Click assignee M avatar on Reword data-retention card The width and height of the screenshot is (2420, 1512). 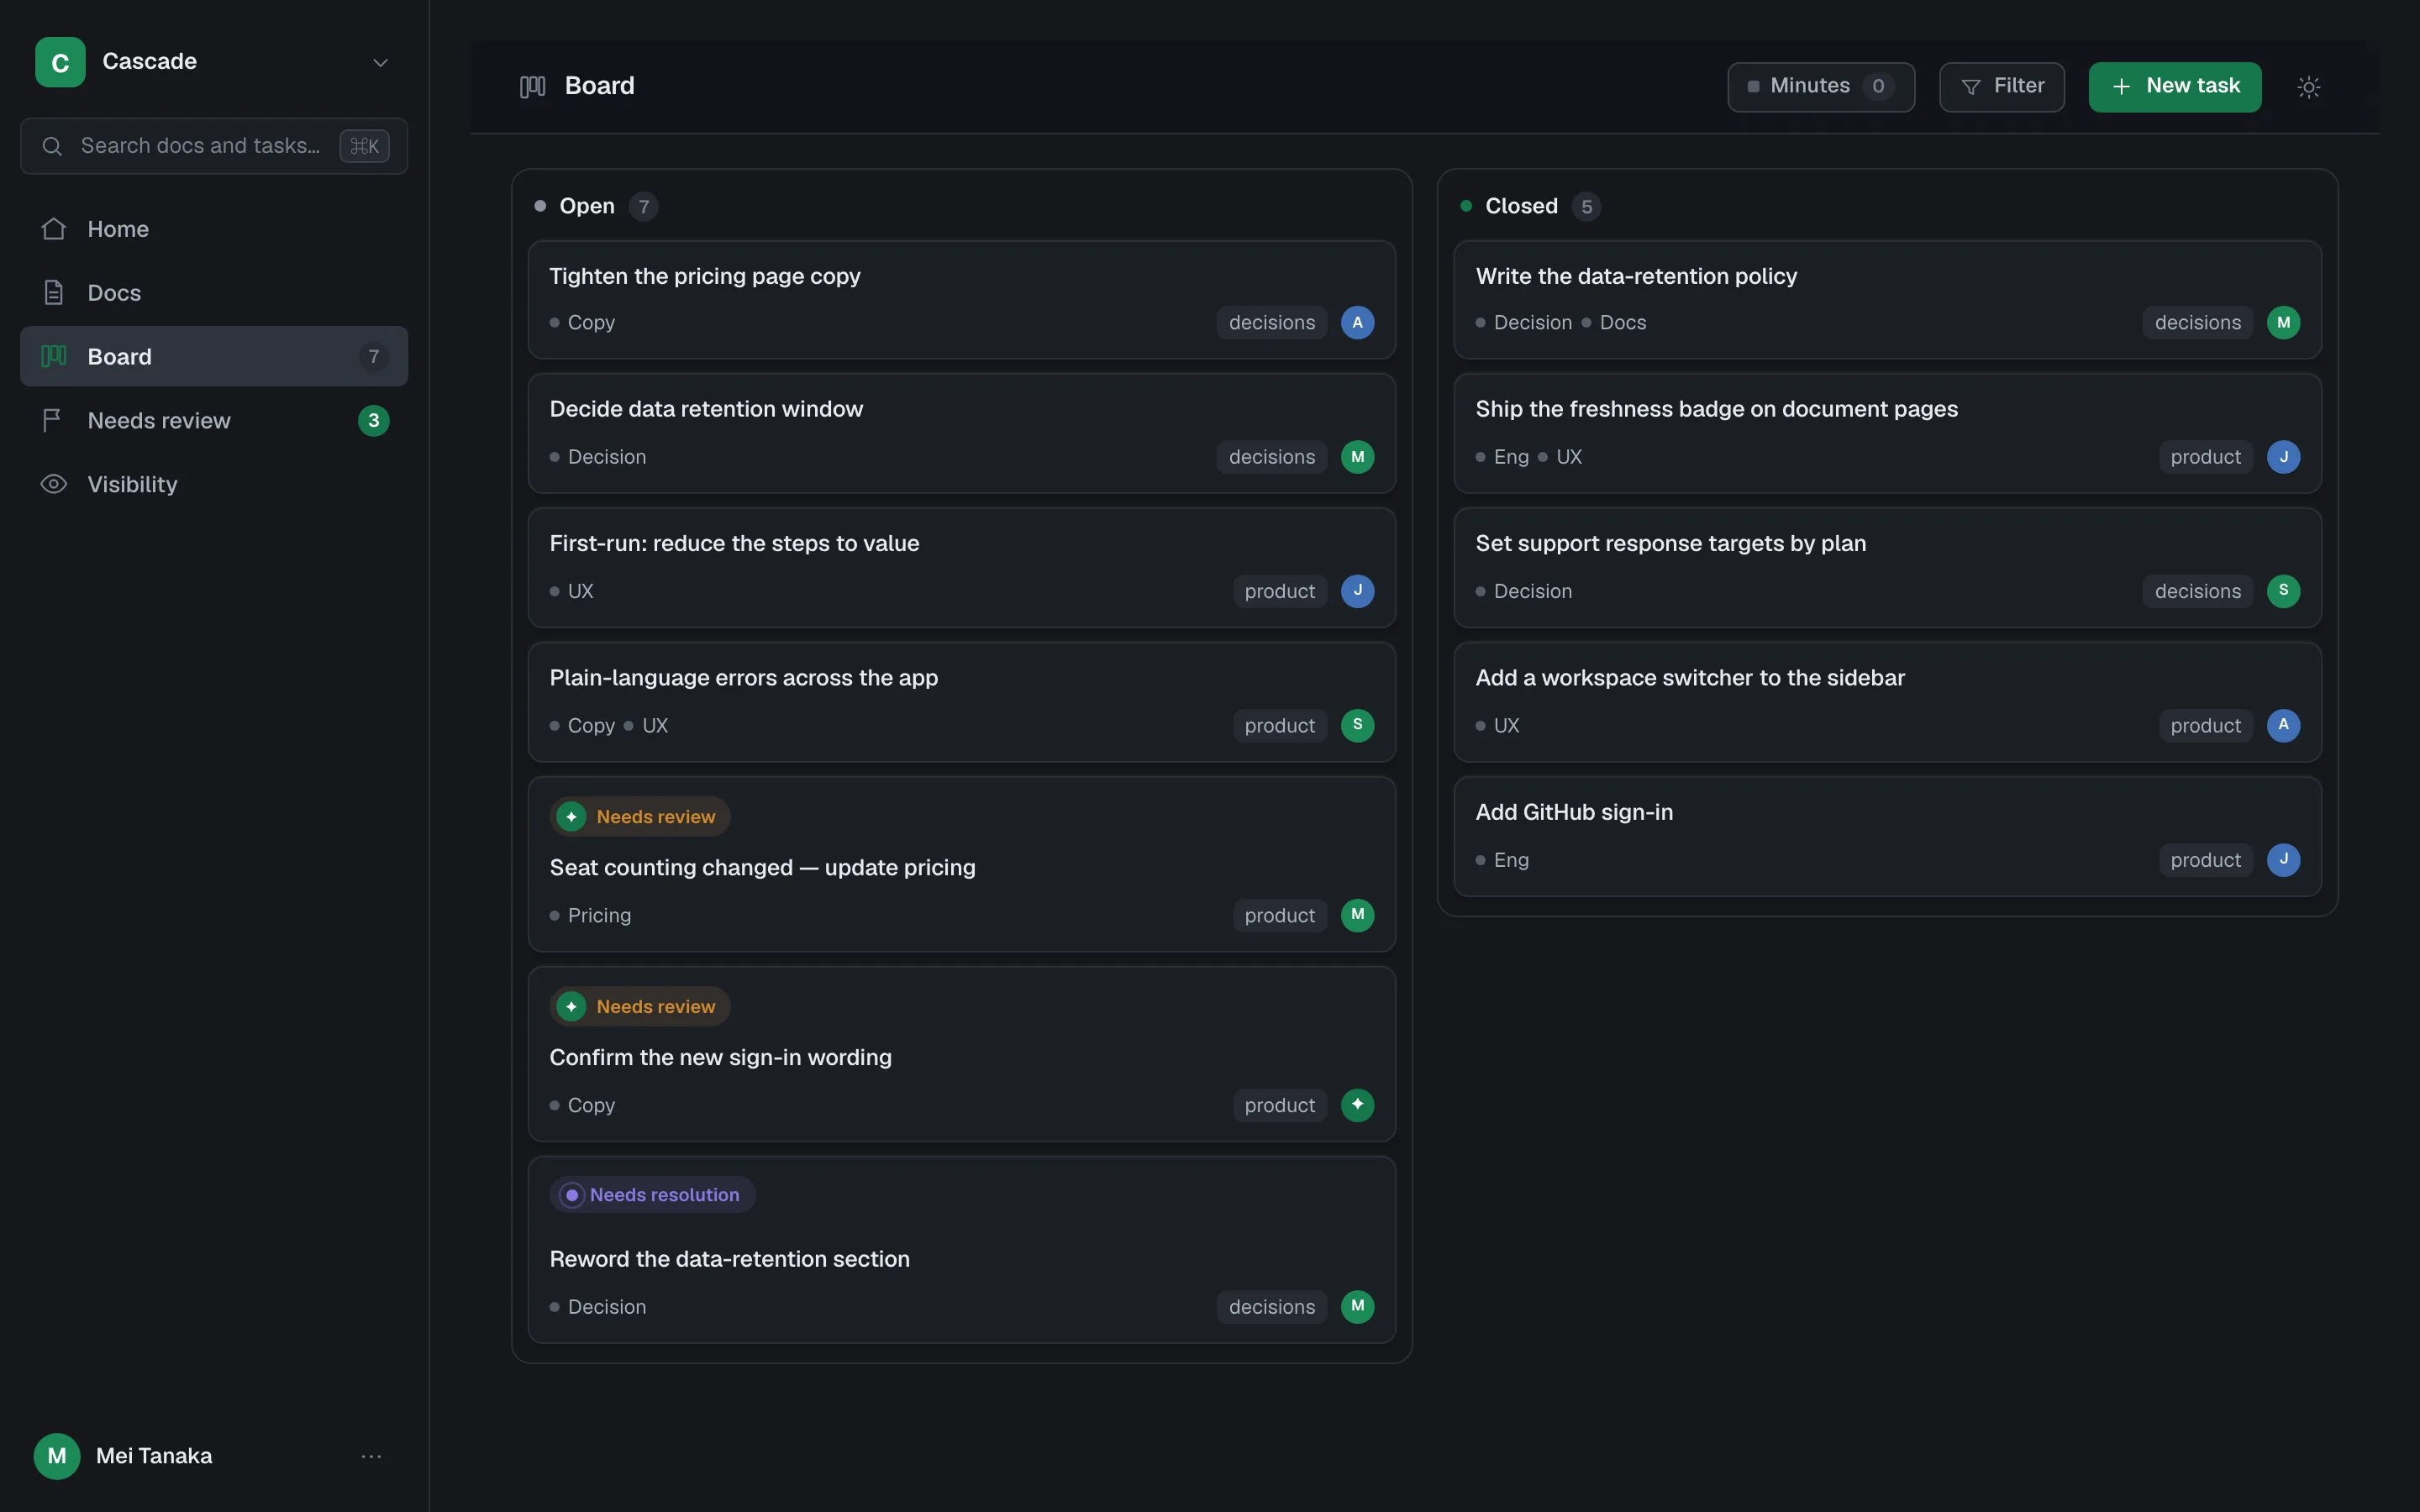click(x=1357, y=1307)
